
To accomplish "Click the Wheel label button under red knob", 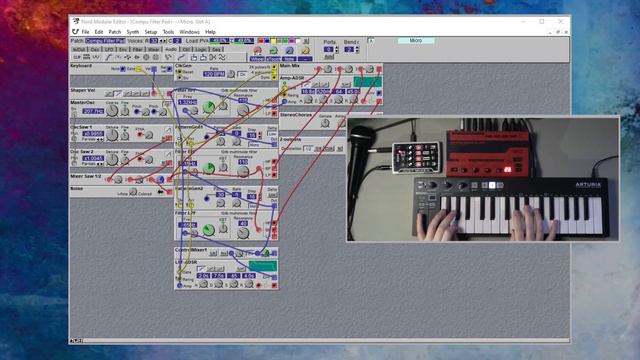I will (x=257, y=59).
